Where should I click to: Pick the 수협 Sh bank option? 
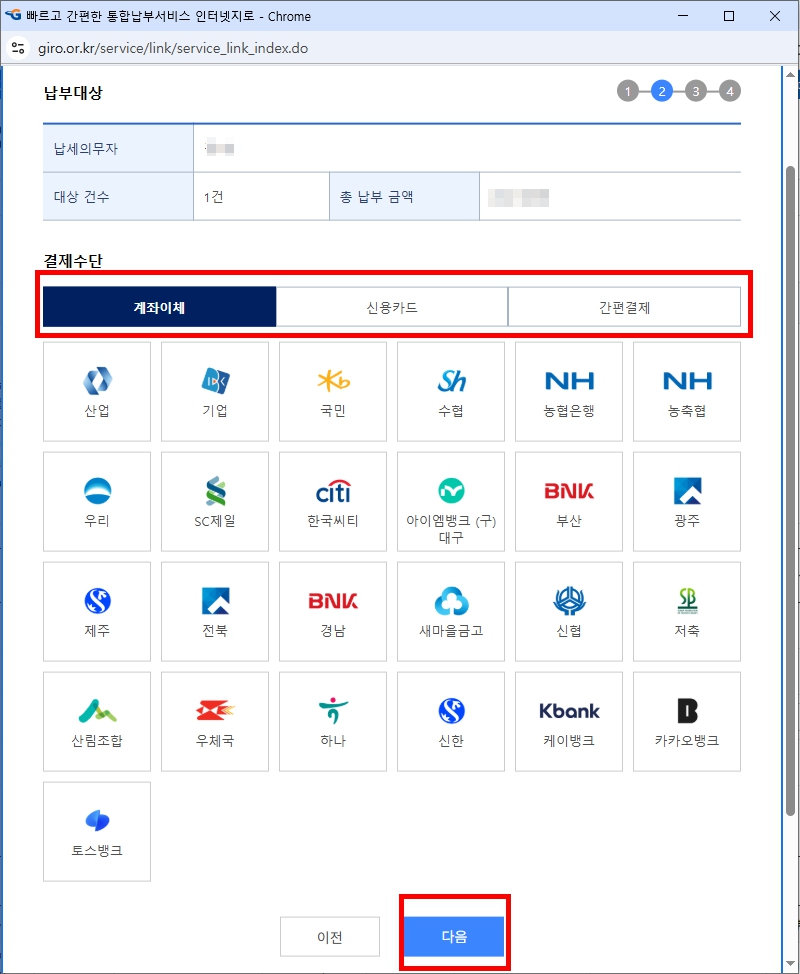(451, 391)
